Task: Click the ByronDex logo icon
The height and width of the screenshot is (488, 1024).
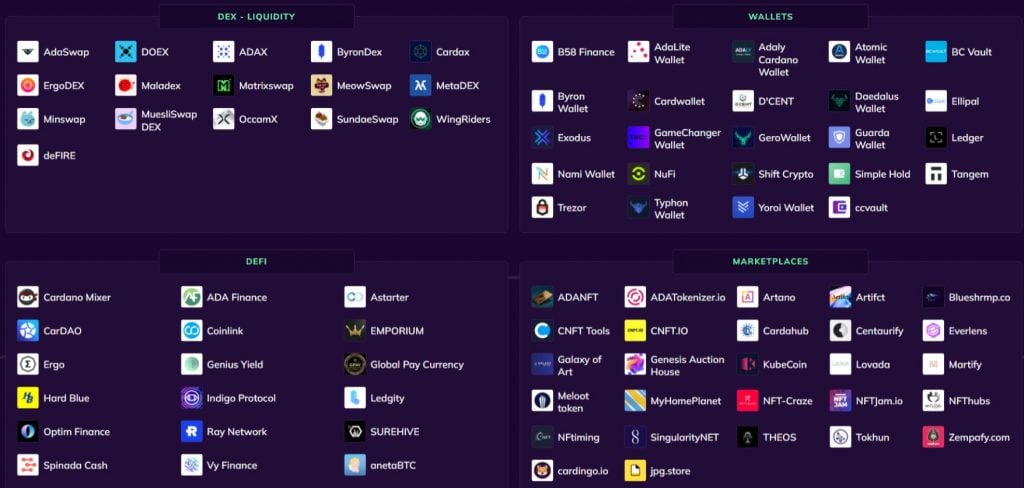Action: (322, 52)
